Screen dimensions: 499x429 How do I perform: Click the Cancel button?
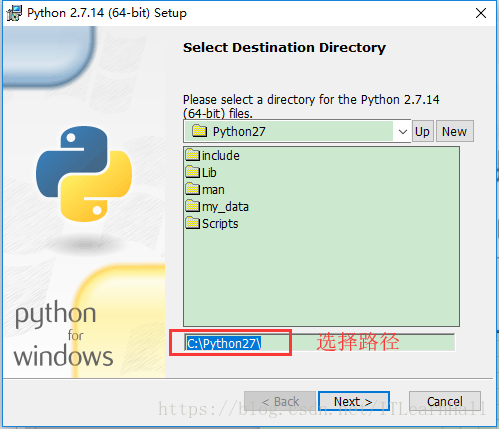point(445,401)
